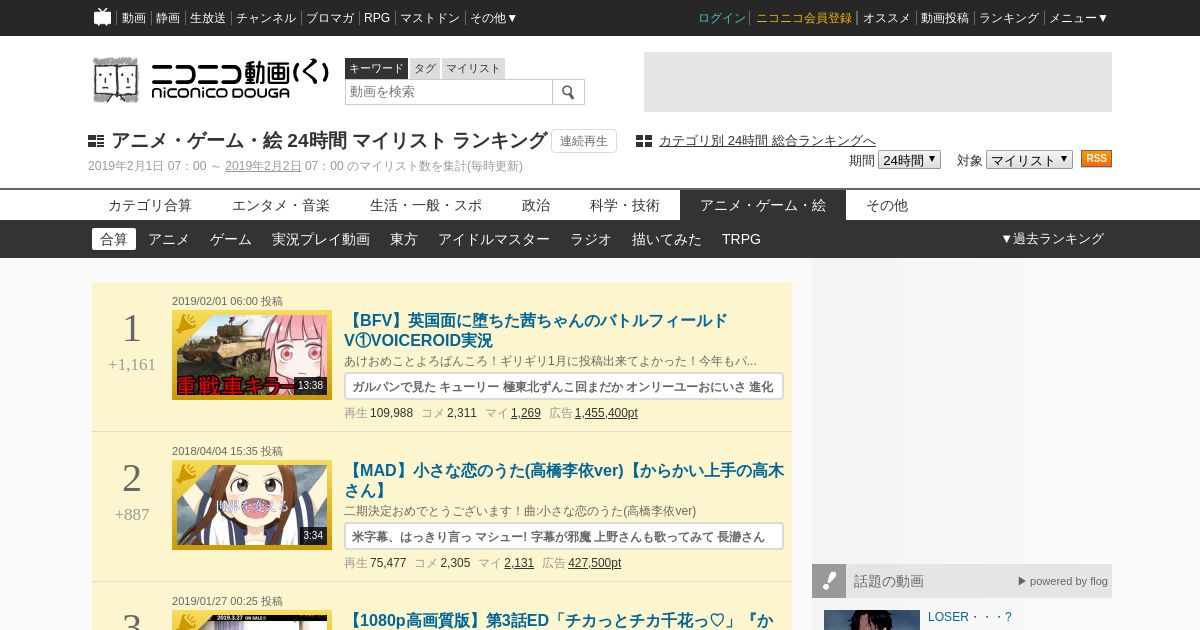Switch to 科学・技術 category tab
Screen dimensions: 1200x630
click(x=625, y=205)
